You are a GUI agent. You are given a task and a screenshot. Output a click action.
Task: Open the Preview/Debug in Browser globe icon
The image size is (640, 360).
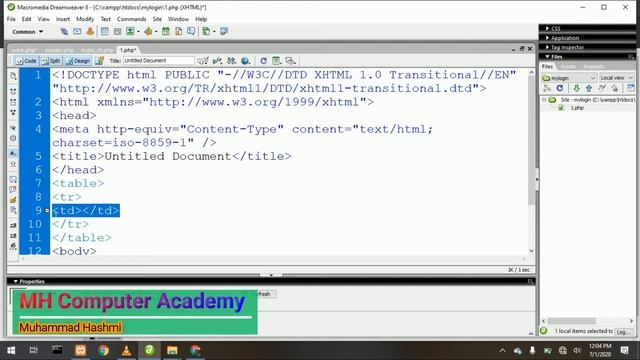click(x=245, y=61)
